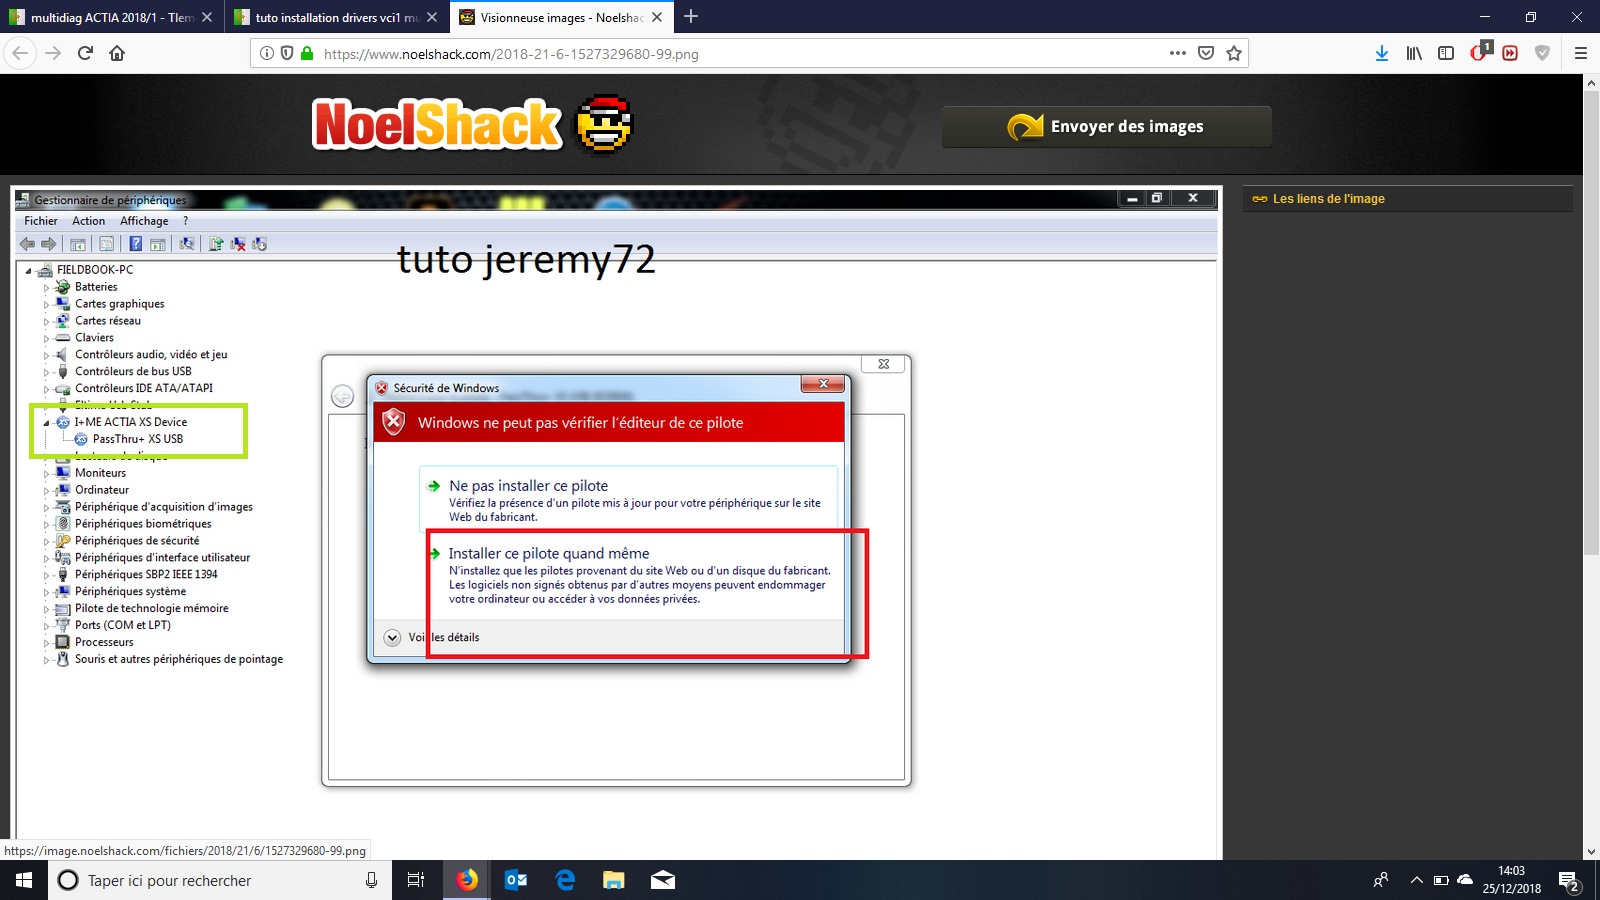Click the NoelShack logo
Viewport: 1600px width, 900px height.
473,125
